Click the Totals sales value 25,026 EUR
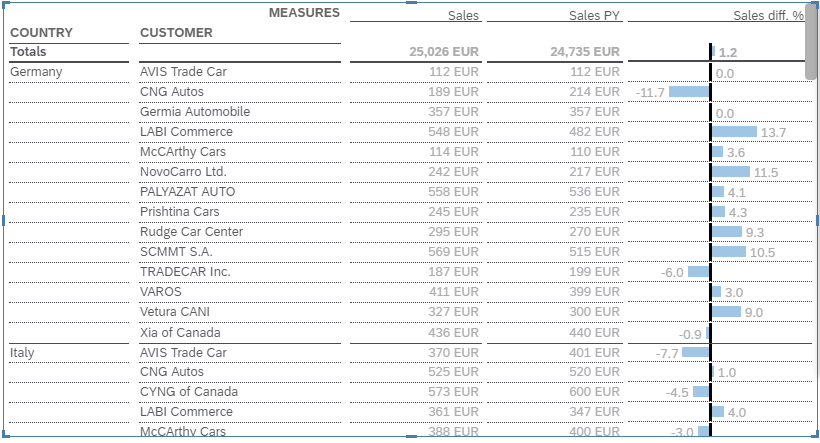This screenshot has width=820, height=443. click(x=444, y=52)
